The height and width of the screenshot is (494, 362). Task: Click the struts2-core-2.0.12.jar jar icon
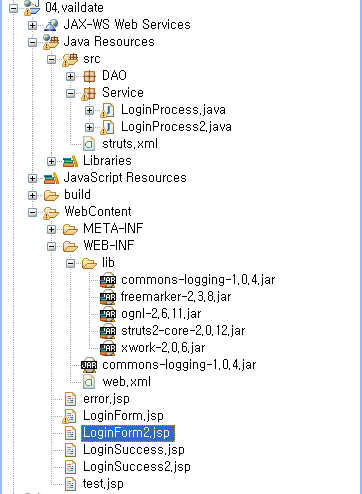pos(108,331)
